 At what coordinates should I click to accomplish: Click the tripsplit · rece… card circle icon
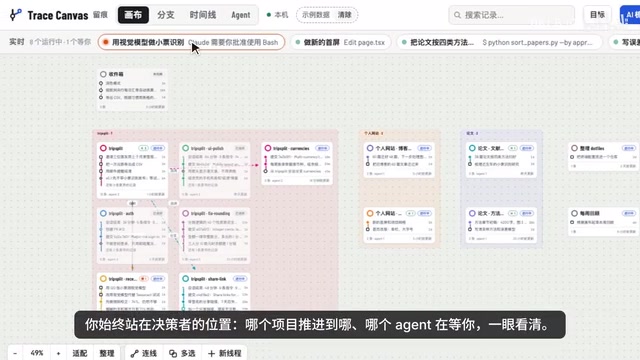pyautogui.click(x=103, y=279)
